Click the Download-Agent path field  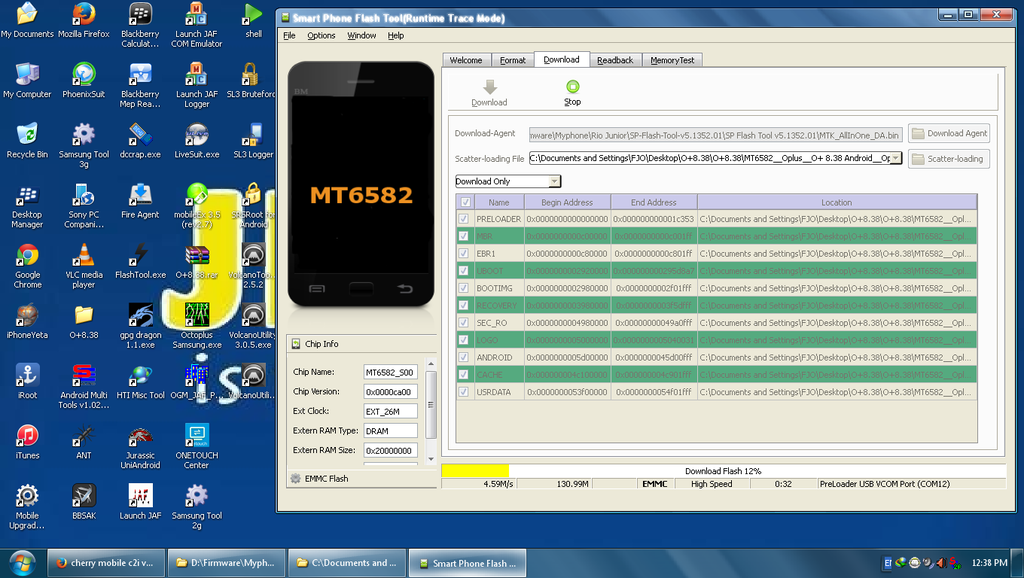point(716,135)
